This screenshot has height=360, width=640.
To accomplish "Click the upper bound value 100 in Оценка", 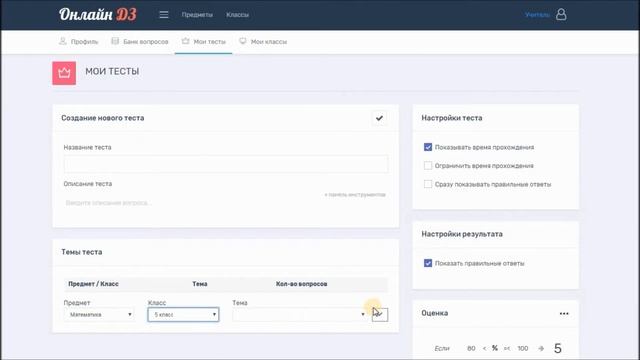I will [523, 348].
